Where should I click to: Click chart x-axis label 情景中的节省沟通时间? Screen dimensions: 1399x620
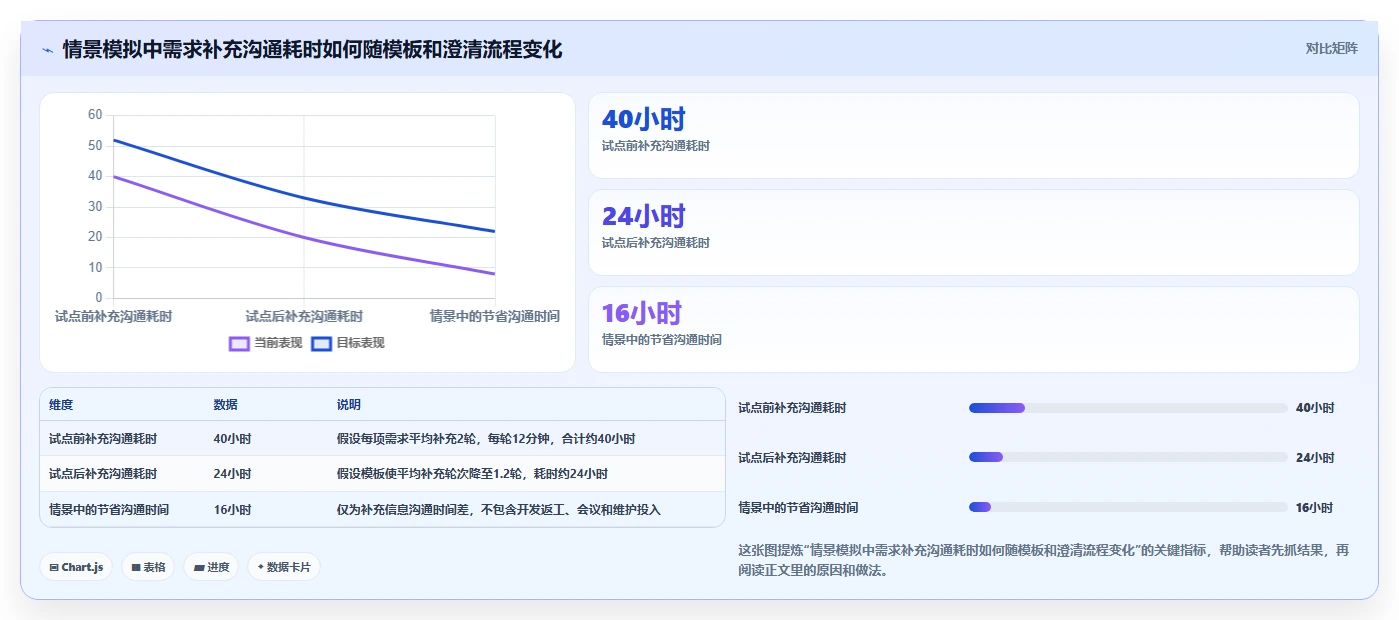[494, 316]
